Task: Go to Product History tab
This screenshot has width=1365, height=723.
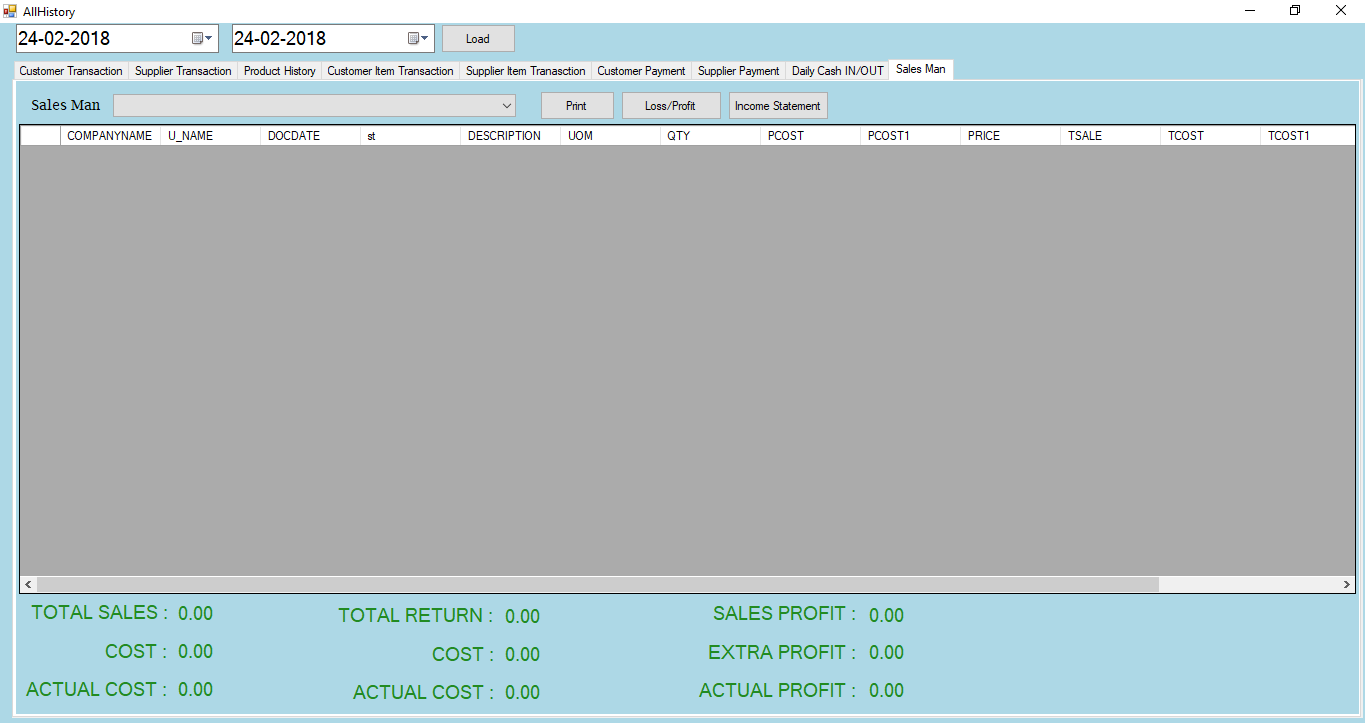Action: (279, 71)
